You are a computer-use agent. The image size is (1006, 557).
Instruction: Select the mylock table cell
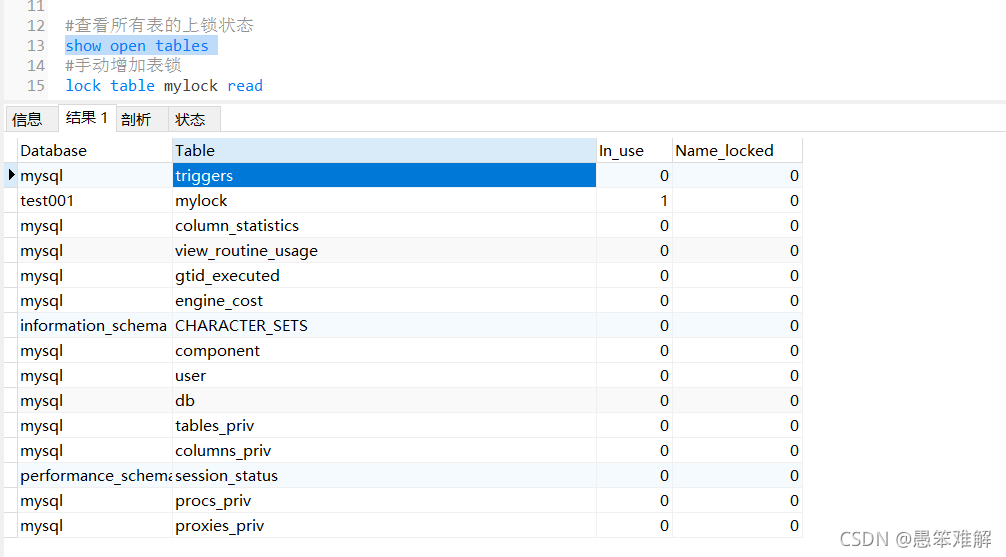(384, 200)
